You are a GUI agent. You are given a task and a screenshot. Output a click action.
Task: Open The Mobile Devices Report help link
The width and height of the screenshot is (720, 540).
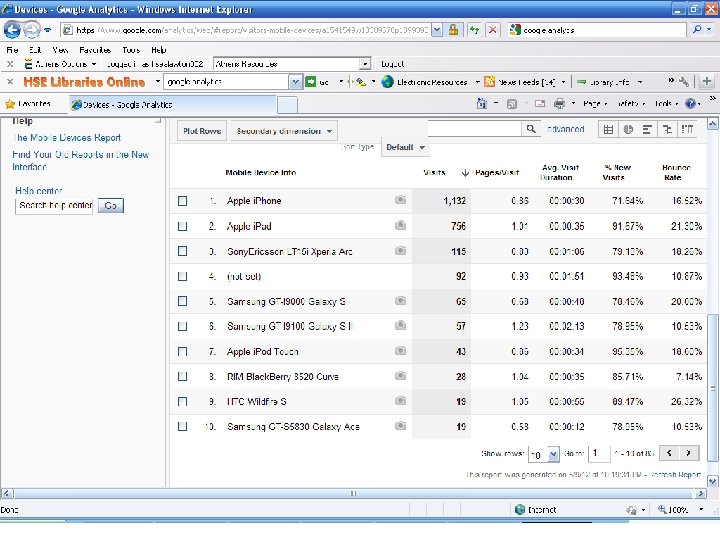pyautogui.click(x=67, y=137)
